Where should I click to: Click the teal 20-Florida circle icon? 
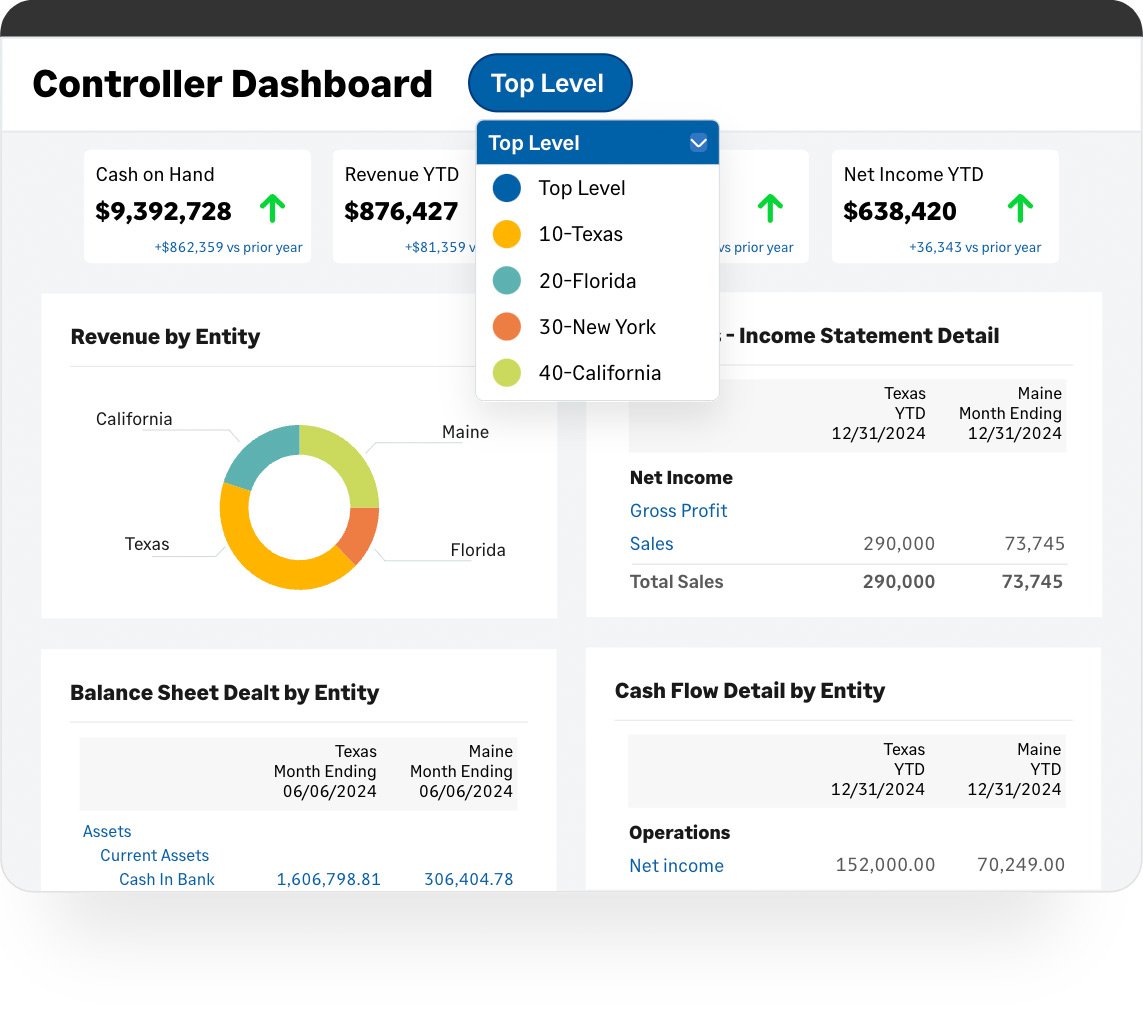pyautogui.click(x=507, y=281)
